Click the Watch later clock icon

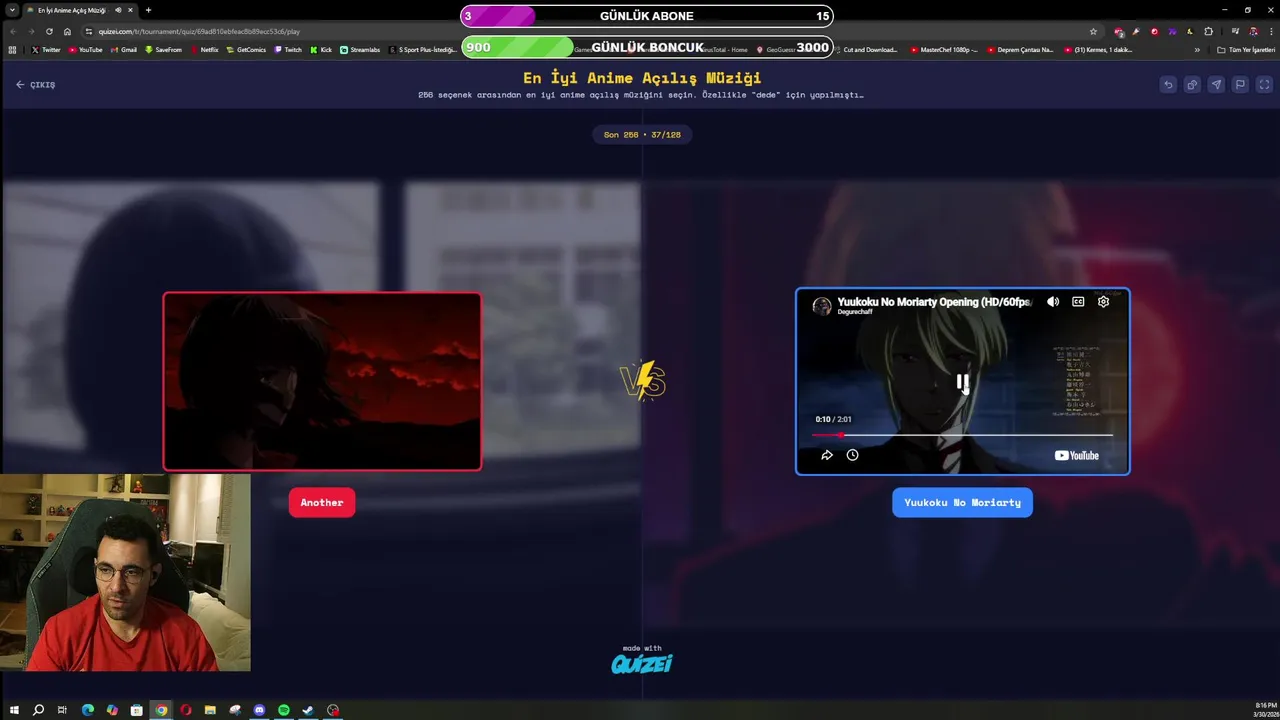pyautogui.click(x=852, y=455)
